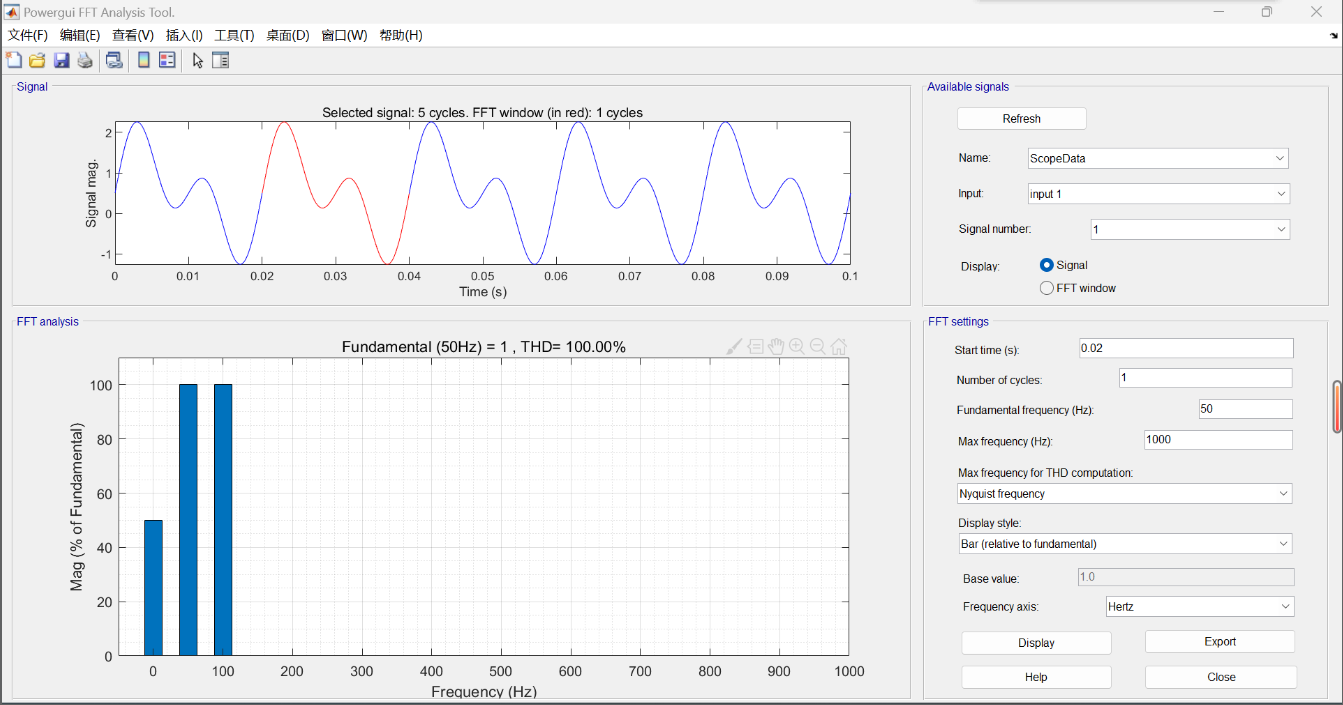Viewport: 1343px width, 705px height.
Task: Open the 桌面(D) menu
Action: (x=287, y=35)
